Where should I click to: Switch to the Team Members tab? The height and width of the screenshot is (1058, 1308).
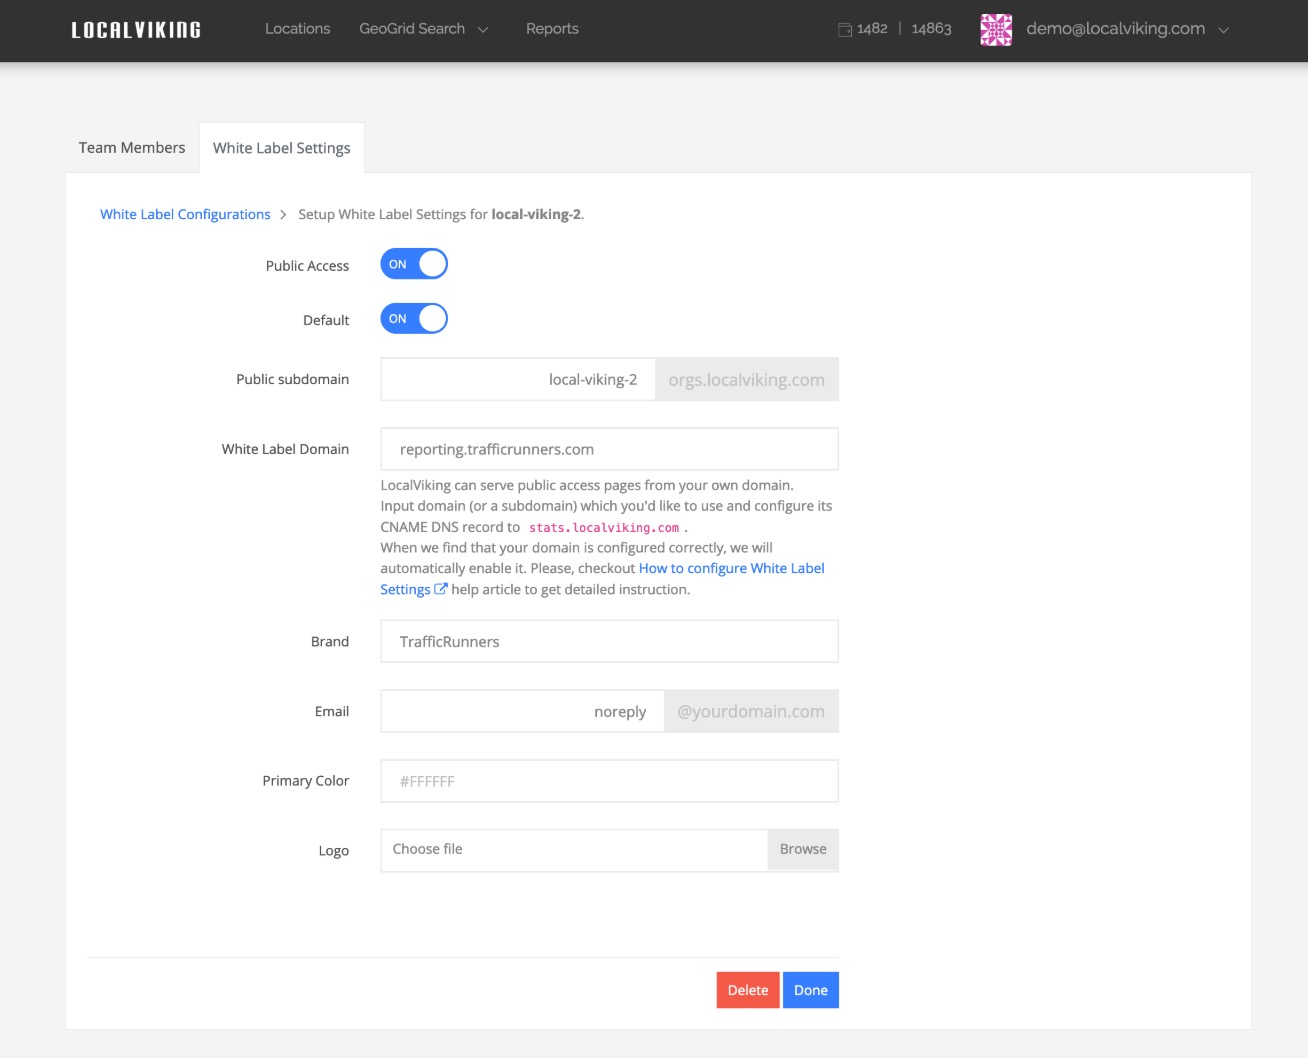pyautogui.click(x=131, y=147)
